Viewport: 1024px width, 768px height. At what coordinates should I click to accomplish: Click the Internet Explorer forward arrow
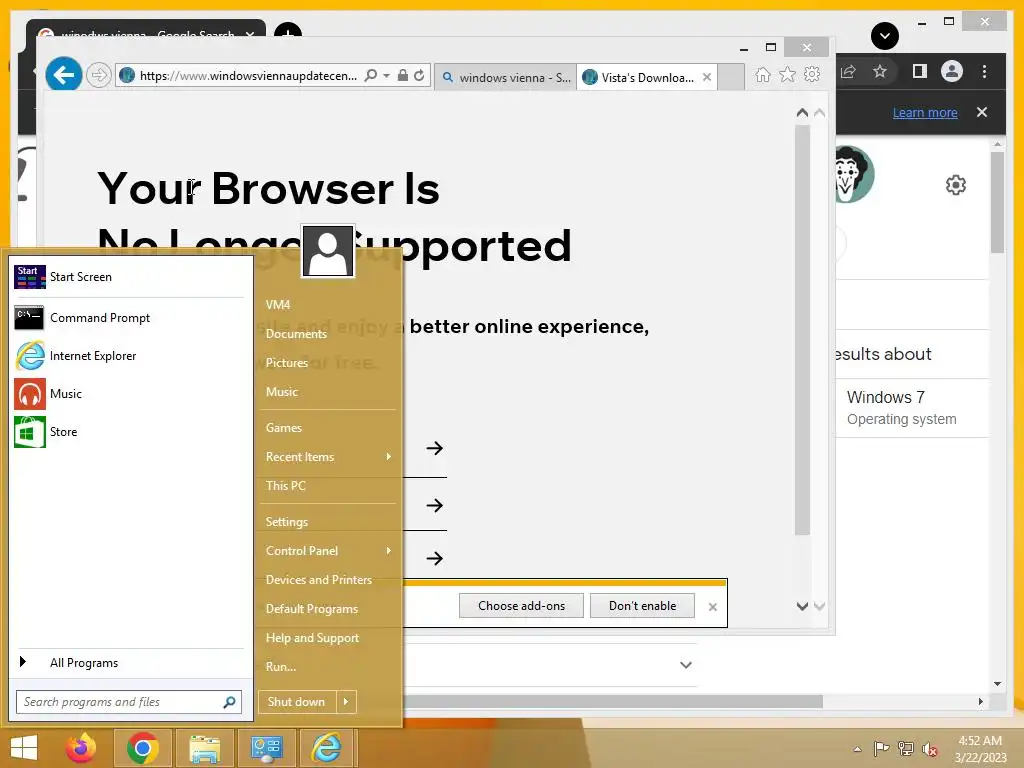tap(99, 75)
